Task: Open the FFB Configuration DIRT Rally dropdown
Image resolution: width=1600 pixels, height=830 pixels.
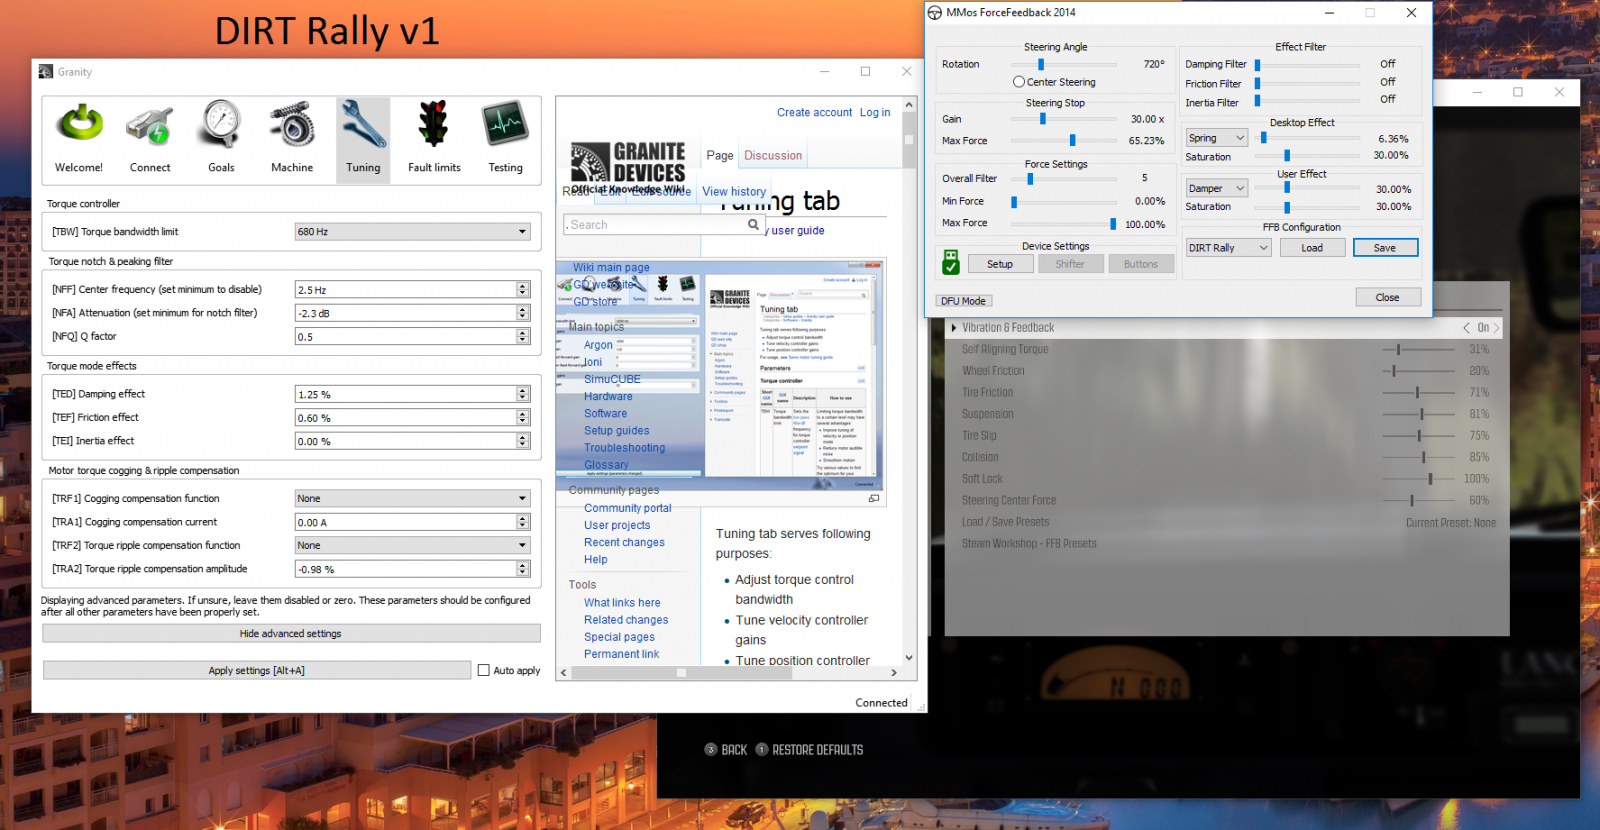Action: point(1228,248)
